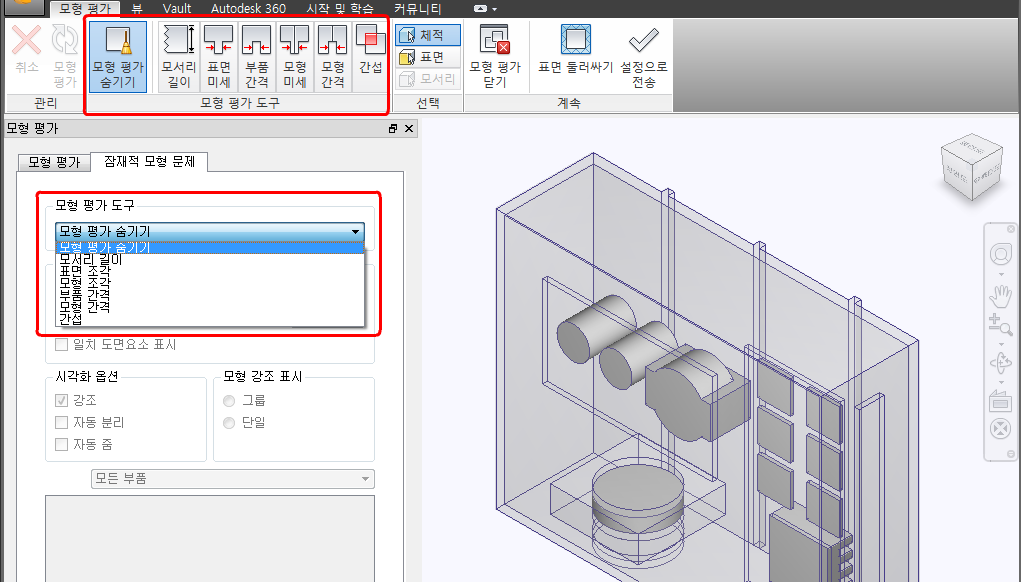
Task: Choose the 체적 selection filter
Action: click(x=428, y=35)
